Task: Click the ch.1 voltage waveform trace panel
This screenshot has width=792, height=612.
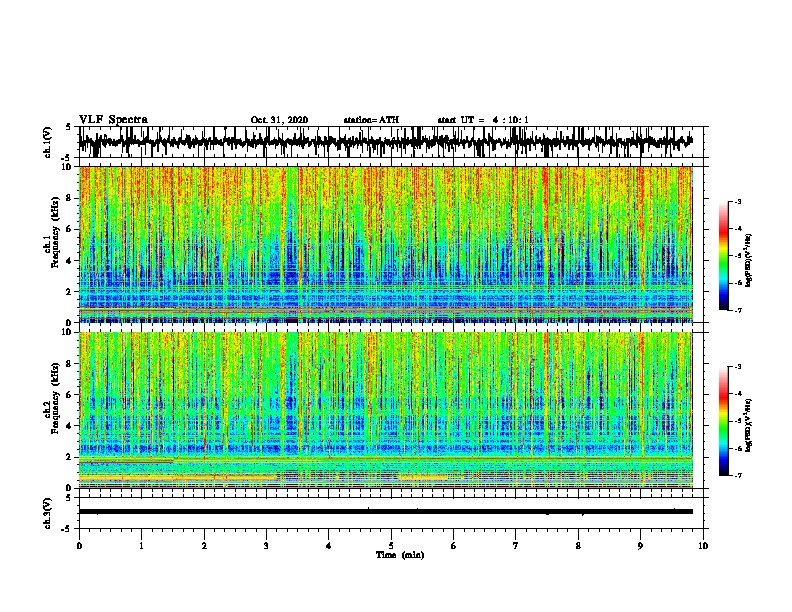Action: coord(390,142)
